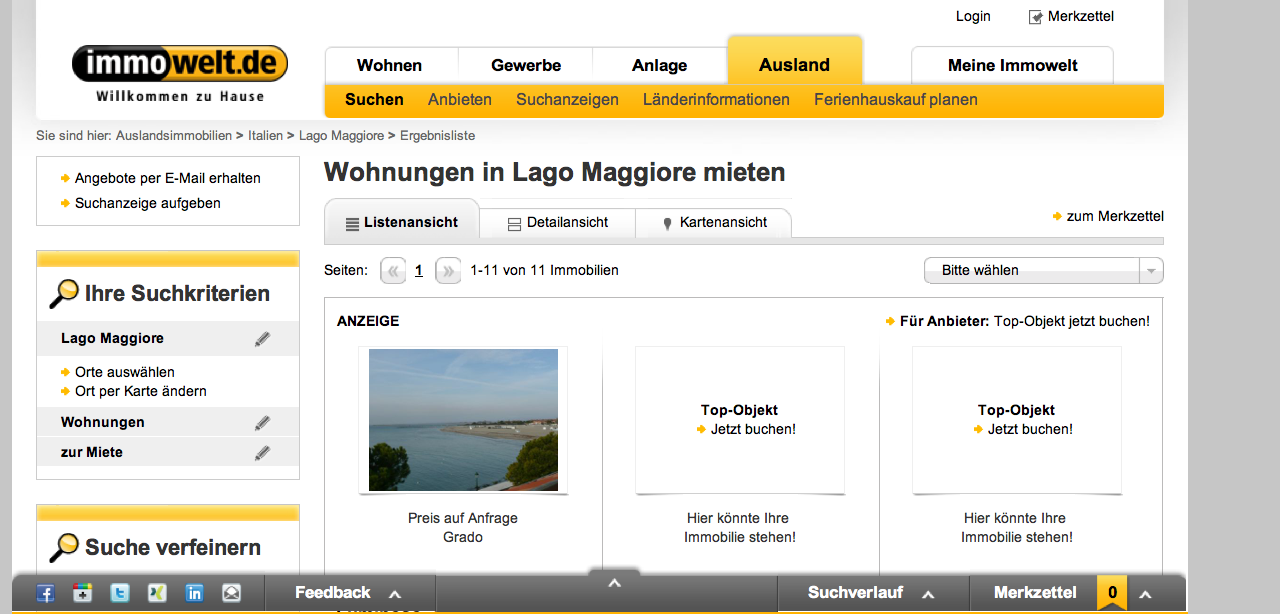Click the Xing share icon

(x=157, y=593)
